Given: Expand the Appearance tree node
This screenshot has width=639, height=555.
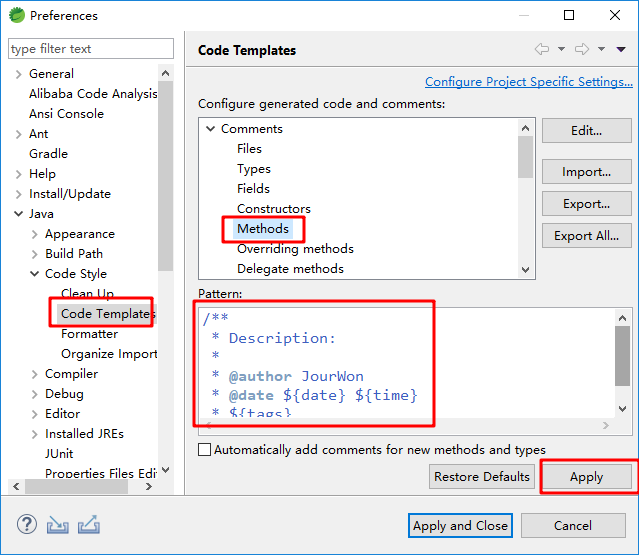Looking at the screenshot, I should (35, 234).
